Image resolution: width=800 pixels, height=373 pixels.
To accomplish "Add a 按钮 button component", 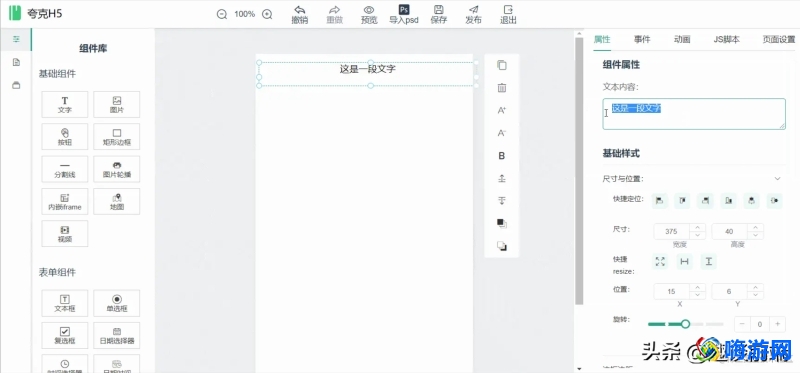I will pos(65,137).
